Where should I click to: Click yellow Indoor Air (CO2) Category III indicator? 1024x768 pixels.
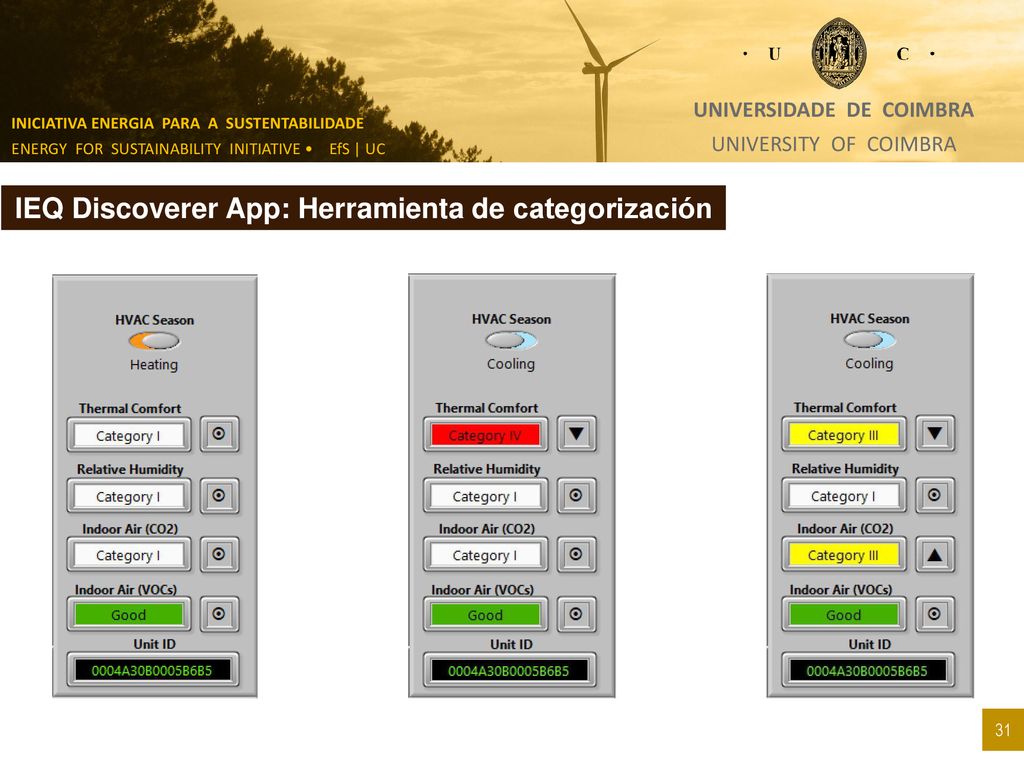pos(844,555)
